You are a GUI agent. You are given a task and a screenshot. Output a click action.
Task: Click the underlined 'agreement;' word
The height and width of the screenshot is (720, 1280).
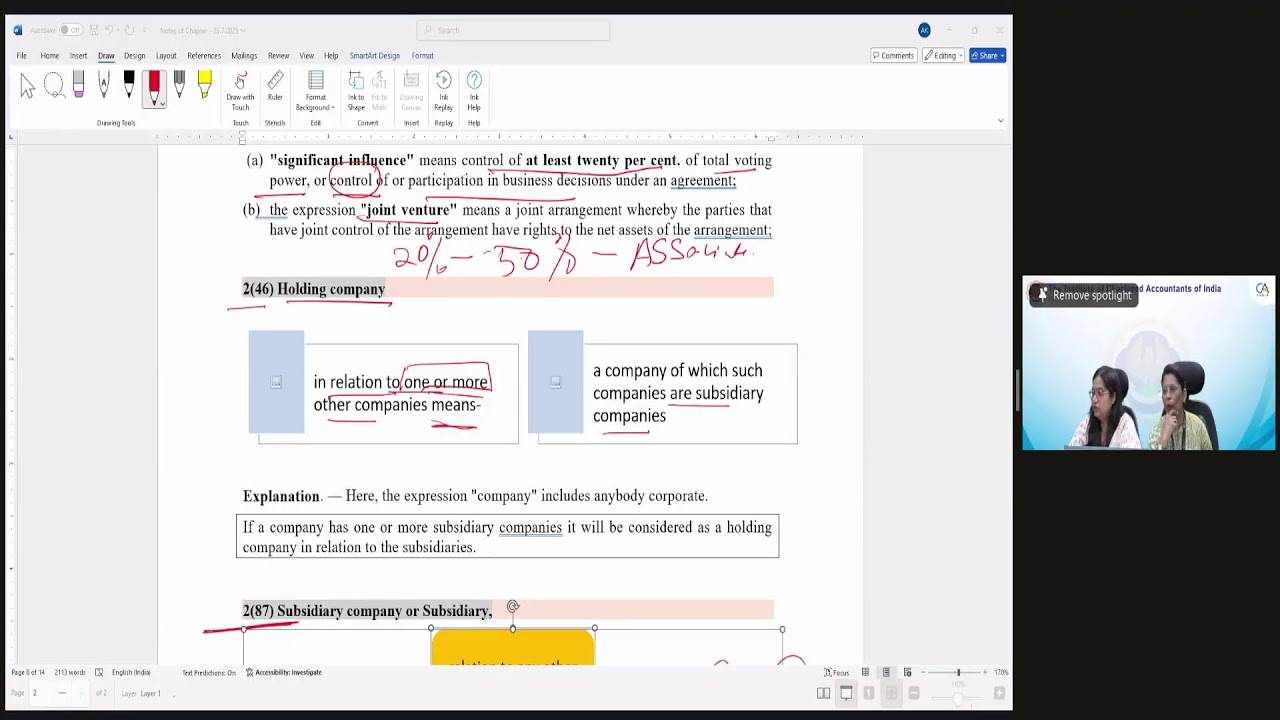(x=703, y=181)
